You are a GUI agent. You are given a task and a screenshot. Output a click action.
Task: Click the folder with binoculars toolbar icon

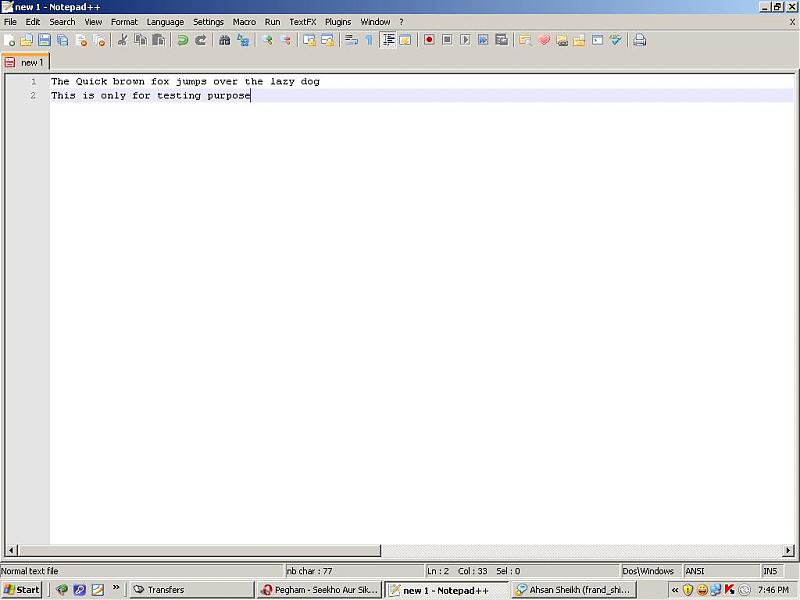(562, 40)
